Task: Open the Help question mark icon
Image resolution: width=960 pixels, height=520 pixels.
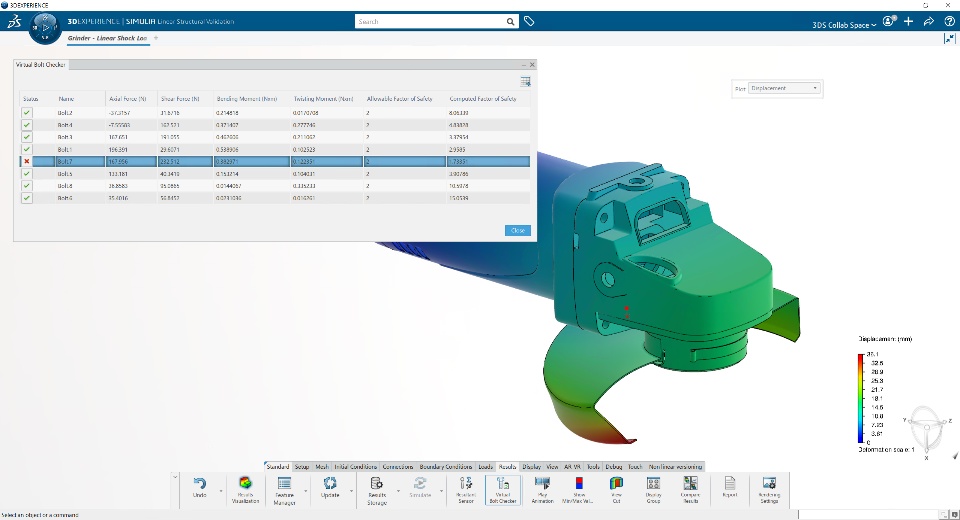Action: (x=949, y=21)
